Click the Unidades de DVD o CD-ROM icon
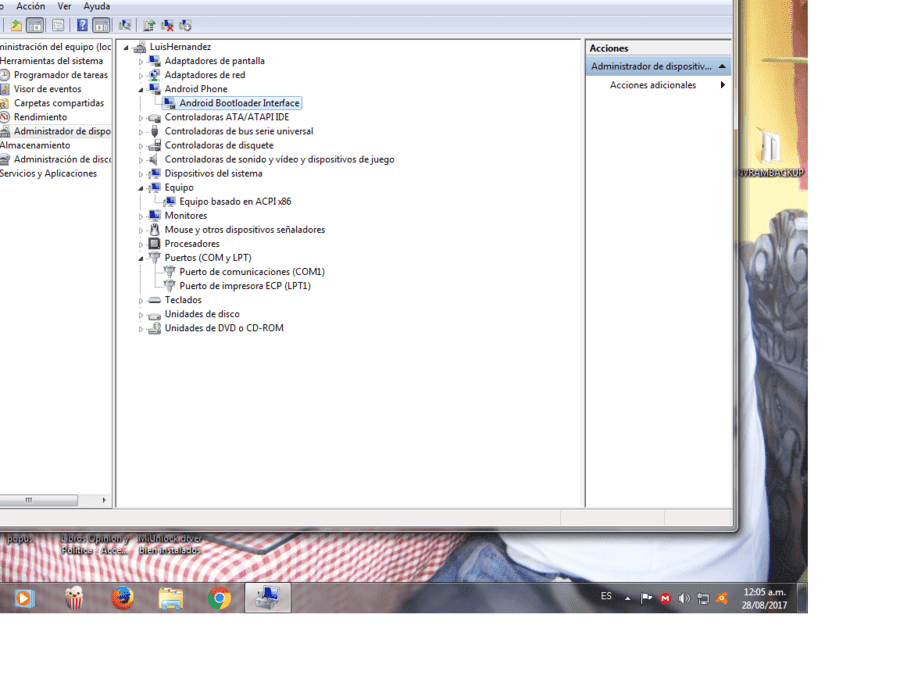This screenshot has width=900, height=675. pos(154,328)
